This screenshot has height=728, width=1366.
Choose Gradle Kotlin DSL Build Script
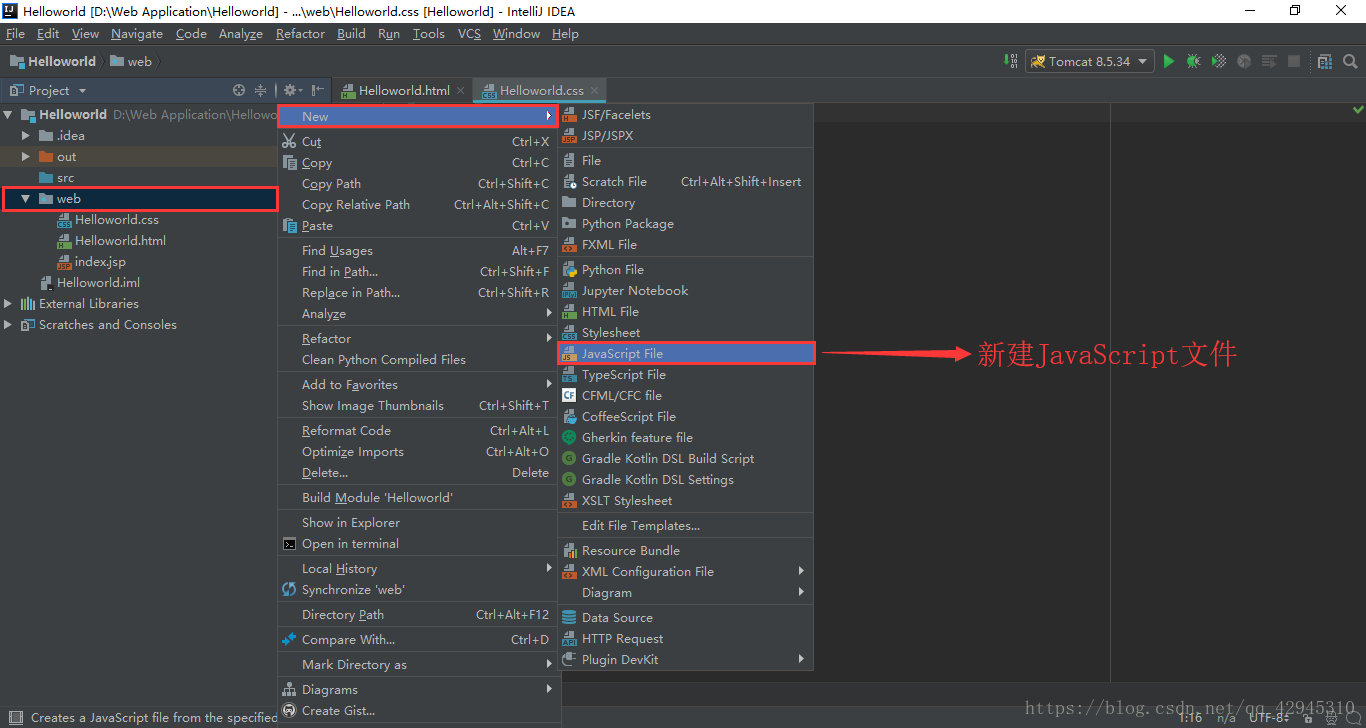(x=685, y=459)
